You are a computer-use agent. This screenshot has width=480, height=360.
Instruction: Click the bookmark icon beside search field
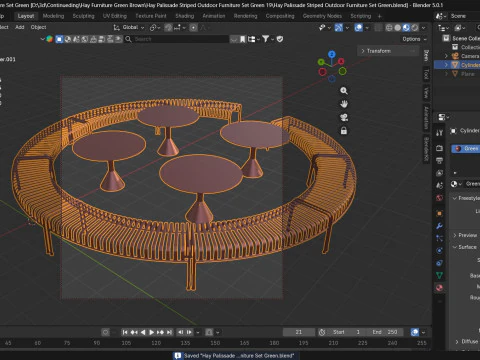(243, 39)
